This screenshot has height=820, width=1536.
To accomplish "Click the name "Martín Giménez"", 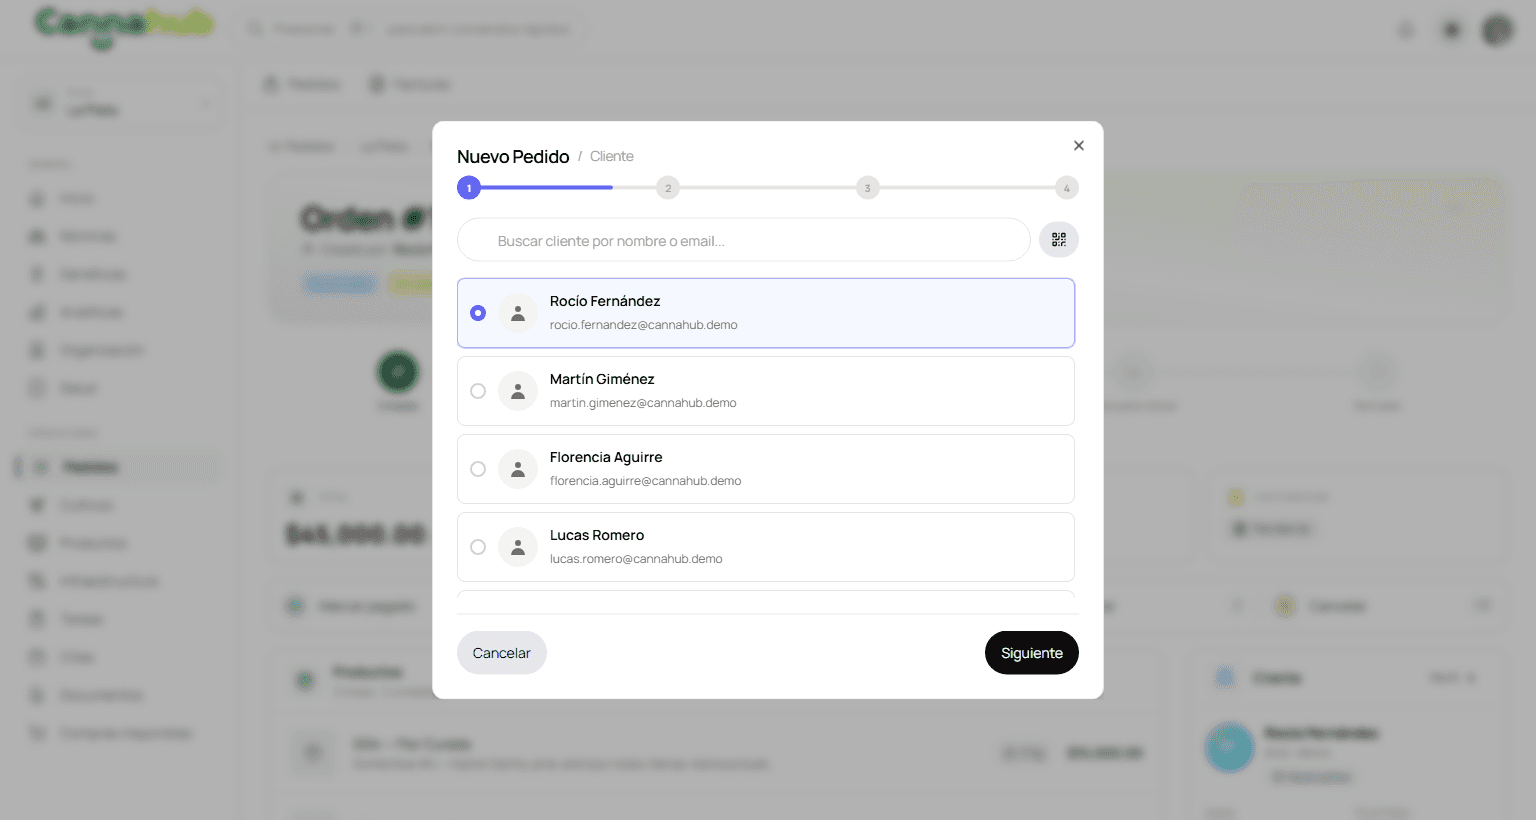I will [602, 379].
